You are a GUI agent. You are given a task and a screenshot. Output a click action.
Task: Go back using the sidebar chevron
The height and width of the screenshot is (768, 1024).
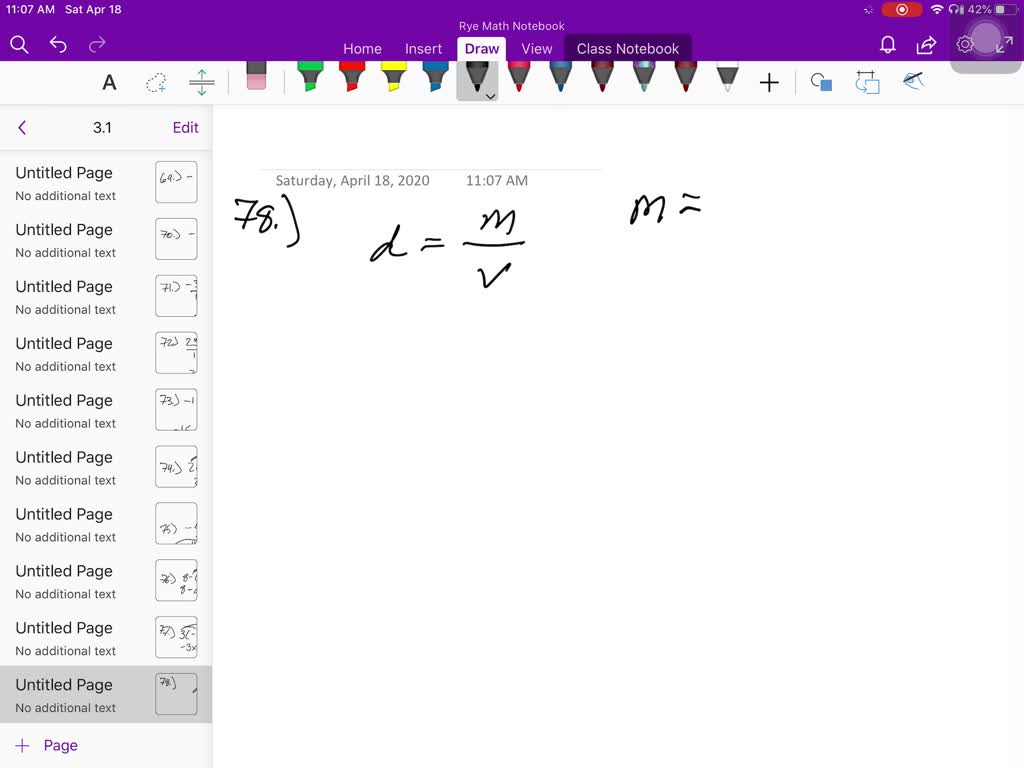tap(22, 127)
